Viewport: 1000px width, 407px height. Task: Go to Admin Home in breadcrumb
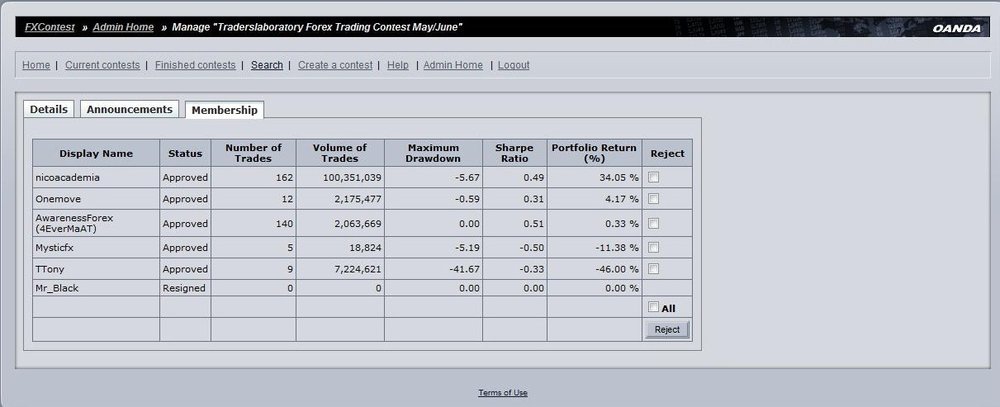point(123,27)
